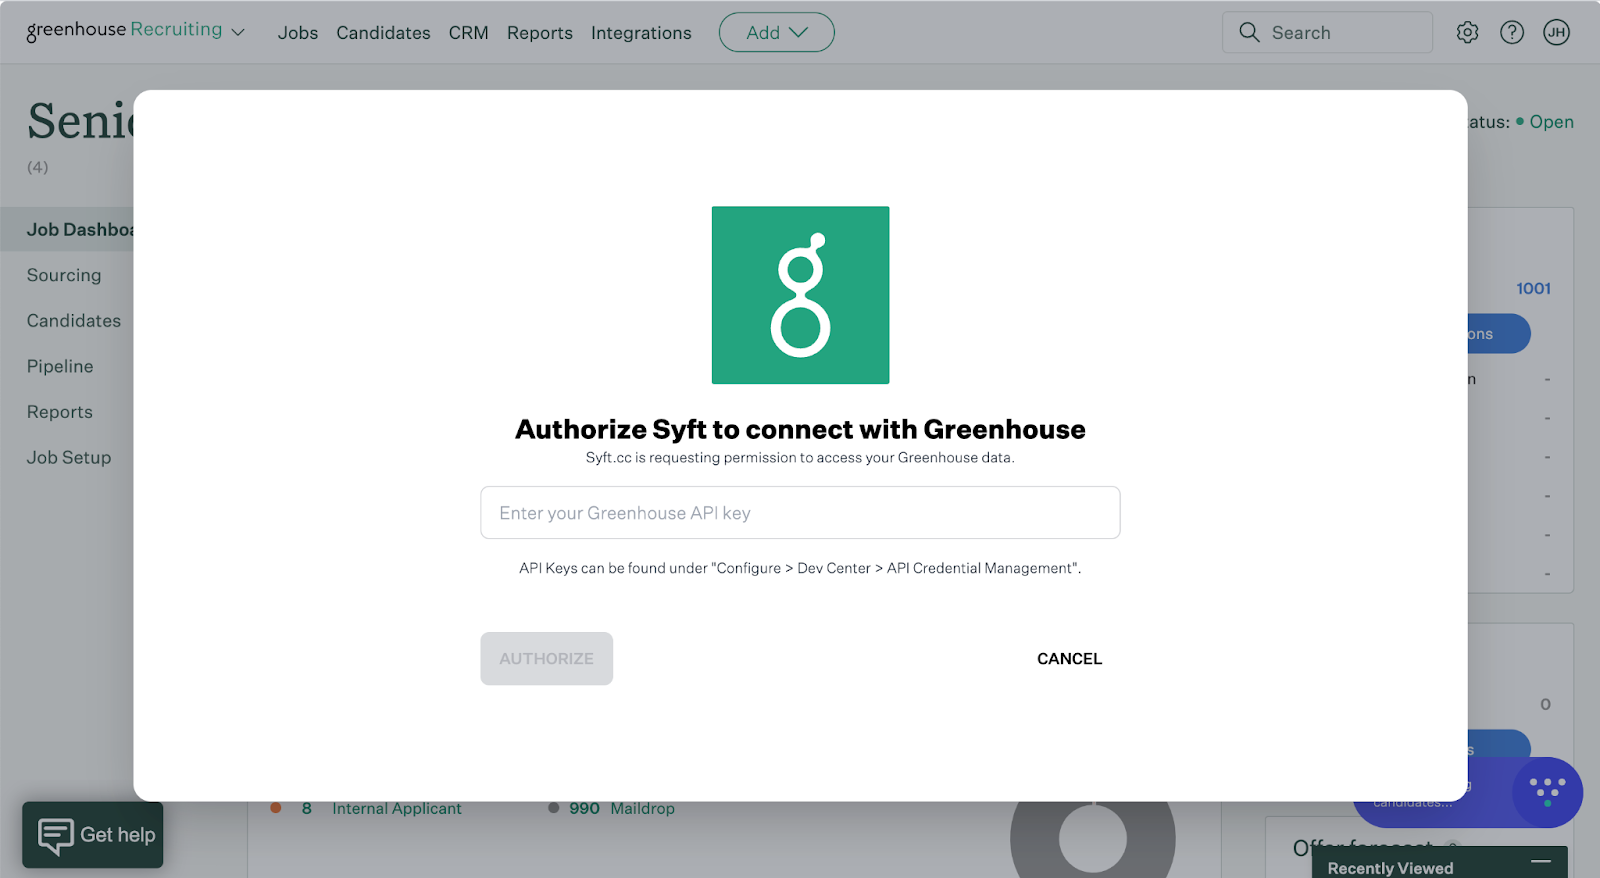Focus the Greenhouse API key field

click(800, 512)
